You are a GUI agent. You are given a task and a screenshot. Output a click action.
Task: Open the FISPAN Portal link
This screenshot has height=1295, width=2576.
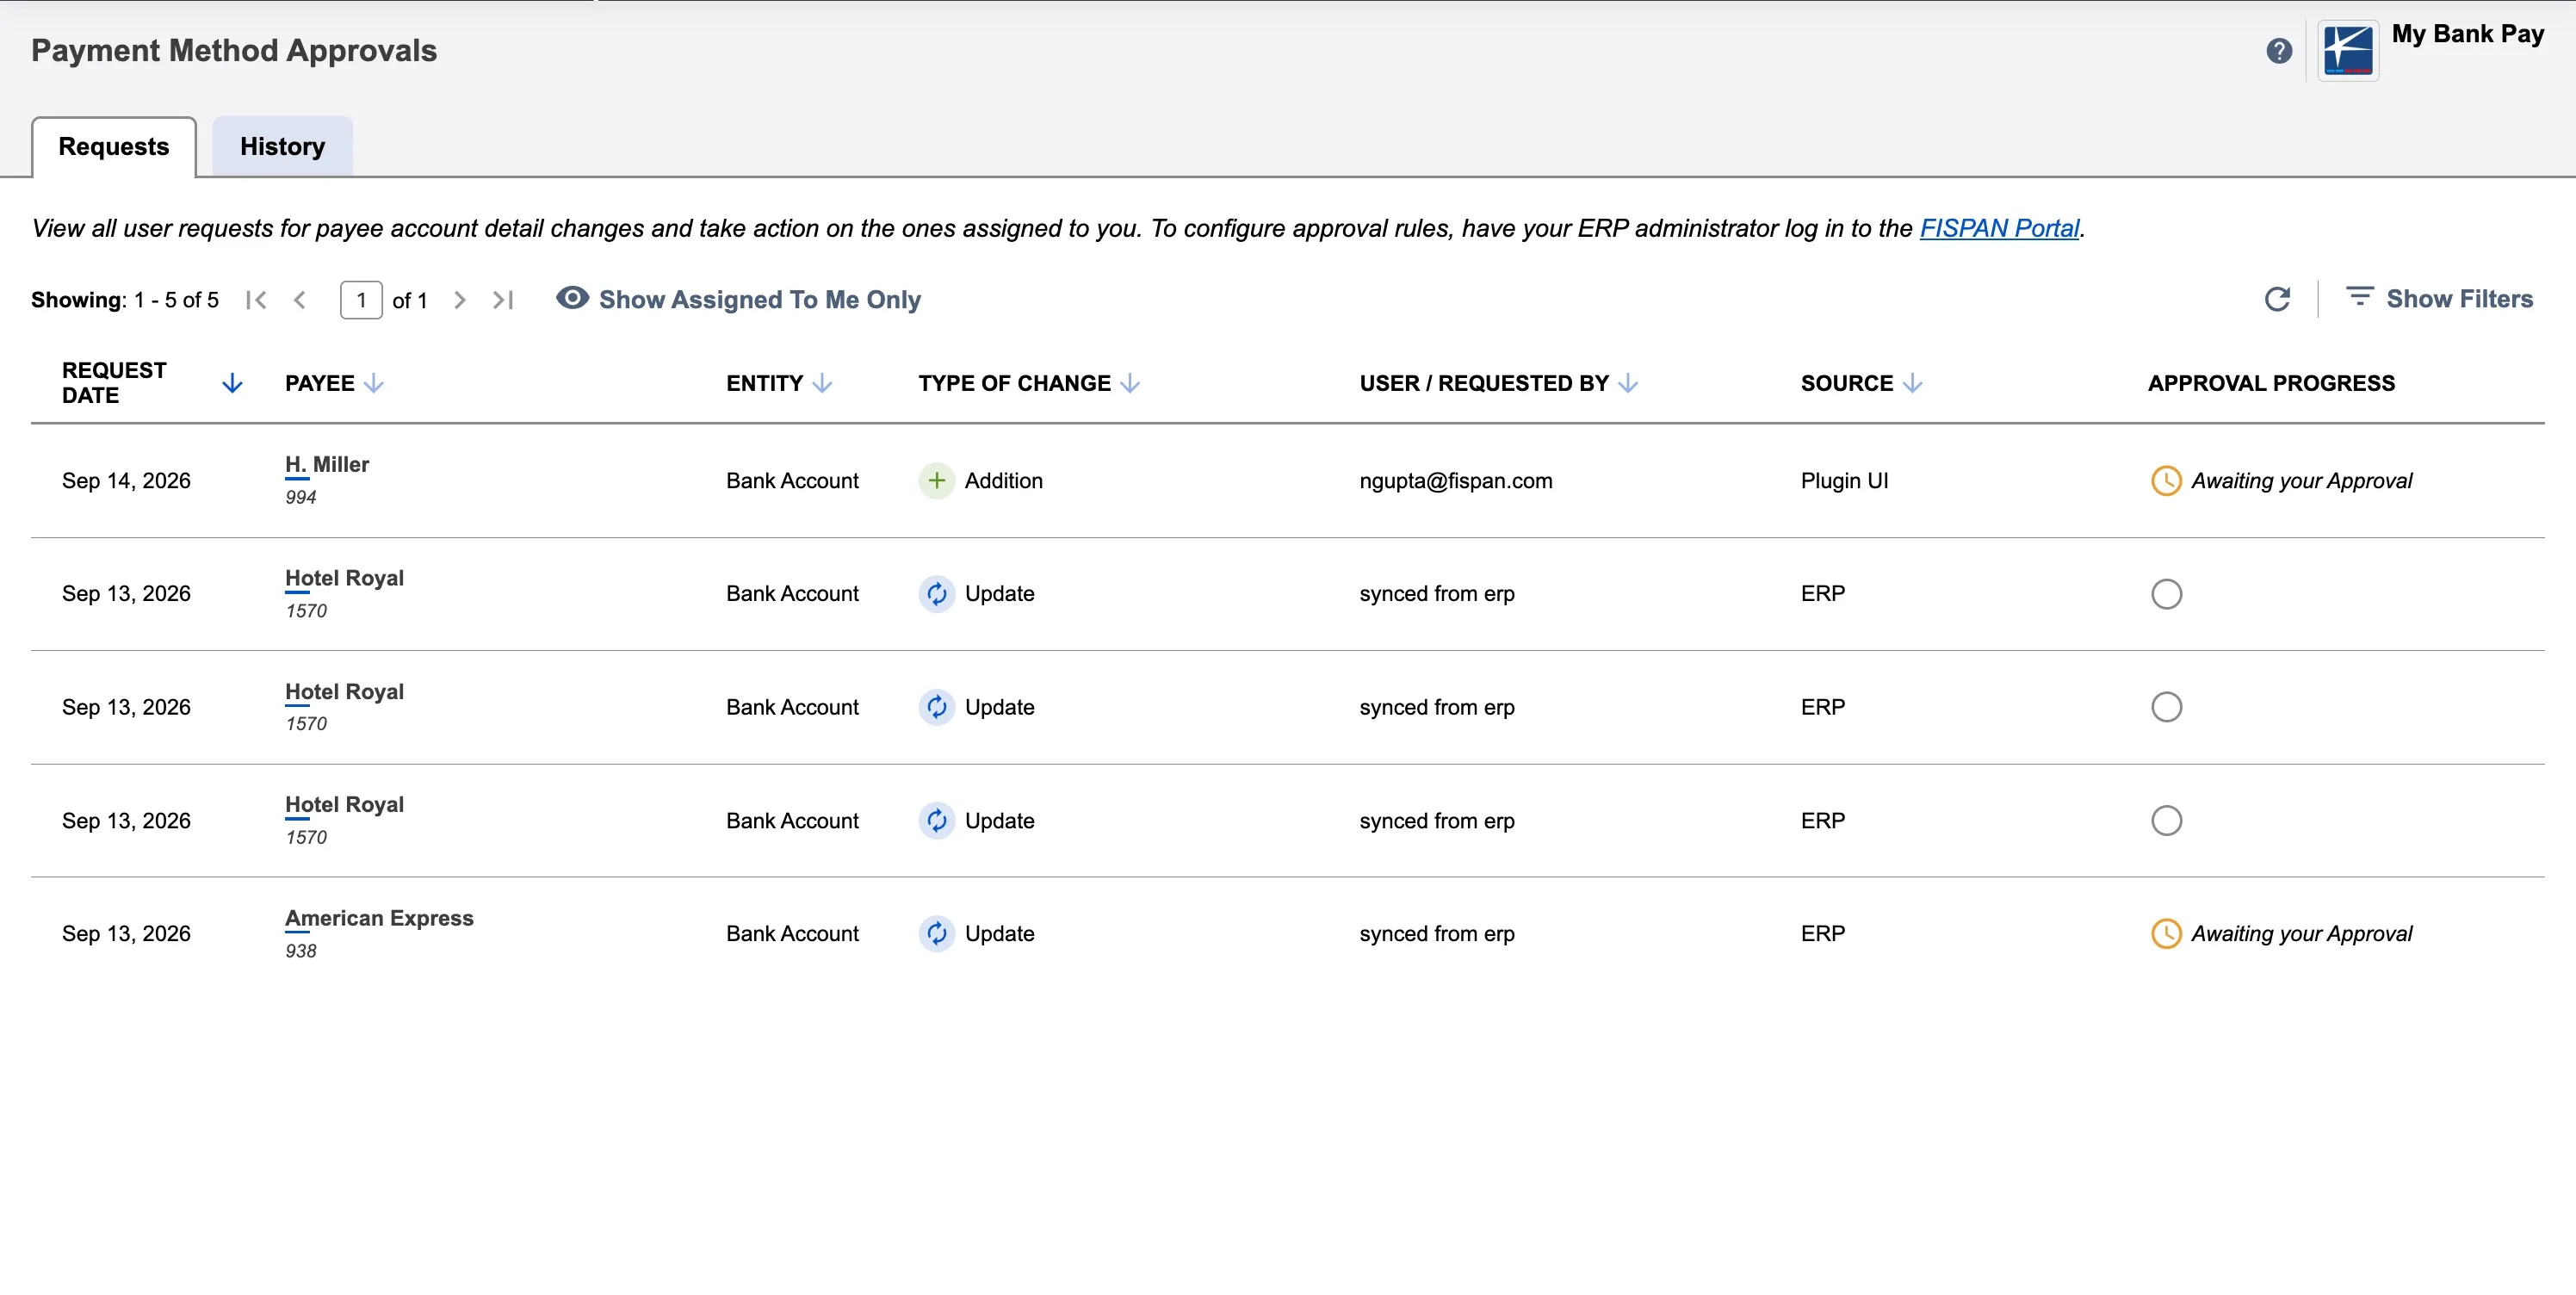pos(1999,228)
